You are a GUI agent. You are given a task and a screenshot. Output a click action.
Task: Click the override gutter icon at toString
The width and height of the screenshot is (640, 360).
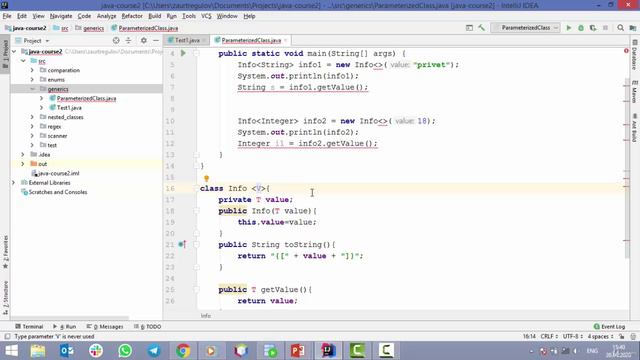182,244
